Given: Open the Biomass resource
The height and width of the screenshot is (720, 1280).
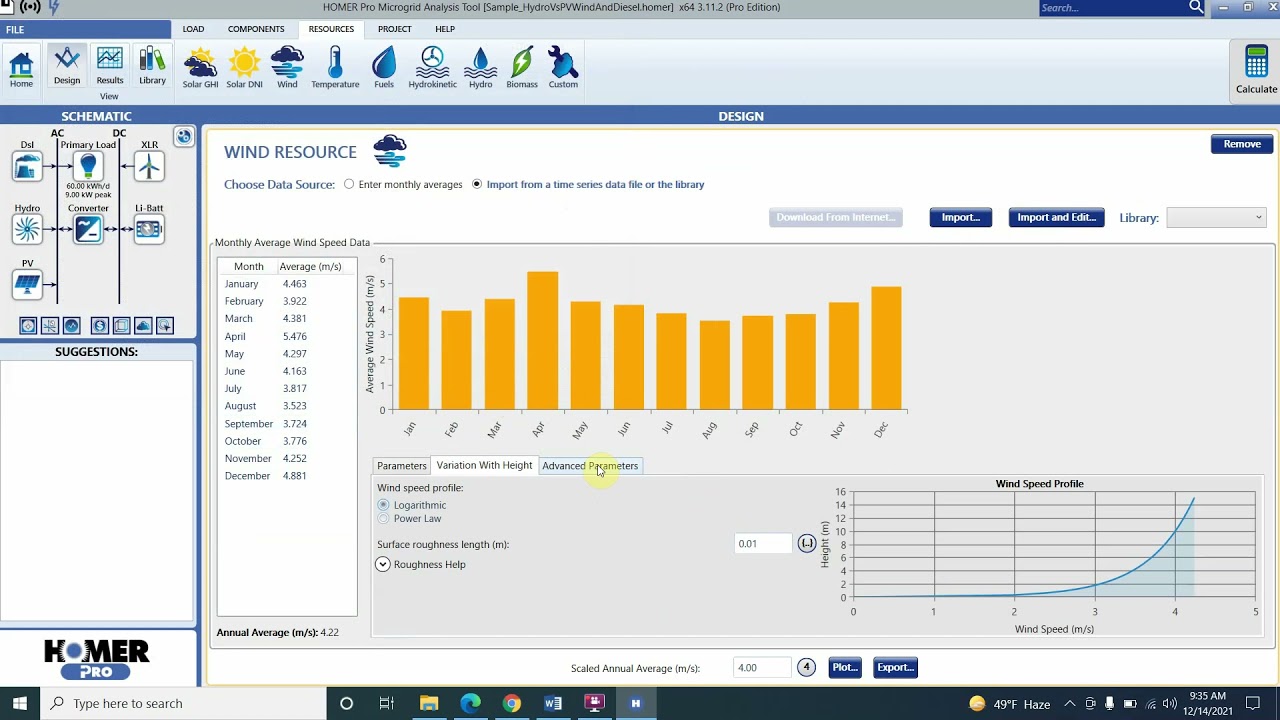Looking at the screenshot, I should tap(522, 68).
